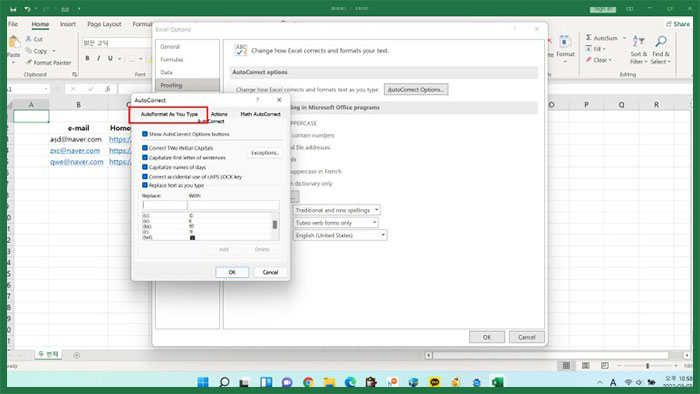This screenshot has width=700, height=394.
Task: Click the Undo arrow in quick access toolbar
Action: click(27, 9)
